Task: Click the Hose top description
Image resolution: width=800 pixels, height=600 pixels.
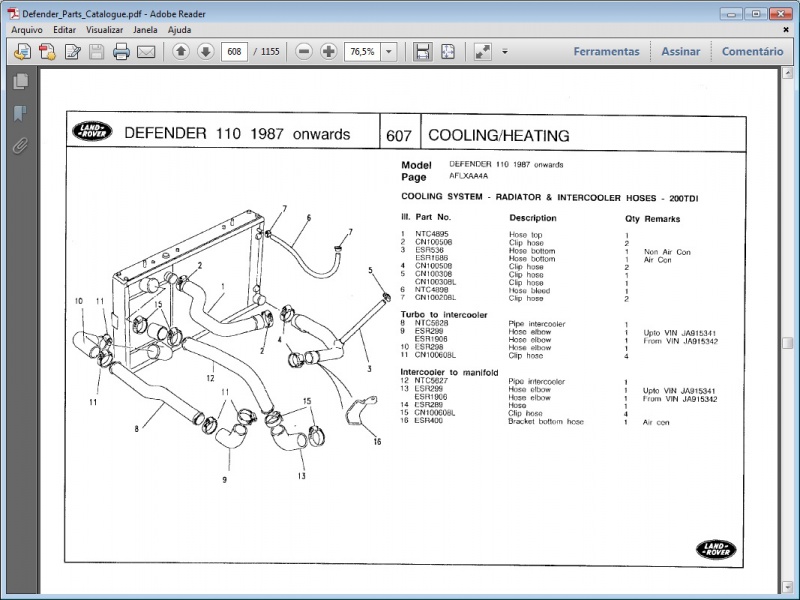Action: pyautogui.click(x=526, y=235)
